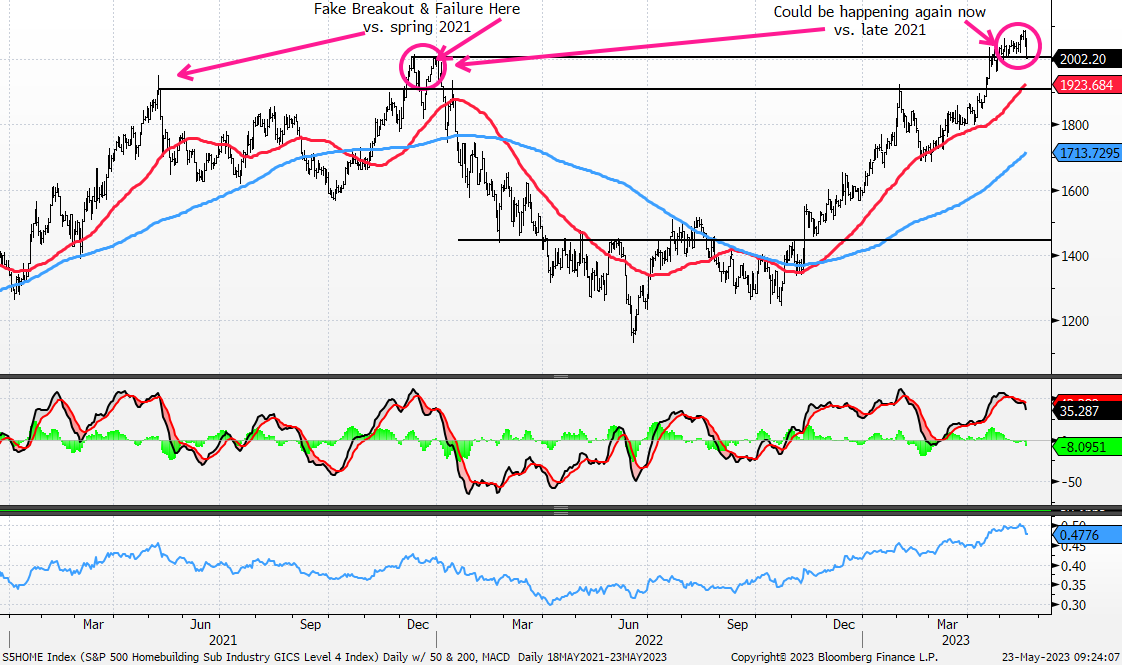
Task: Click the "Could be happening again now" annotation text
Action: click(x=879, y=12)
